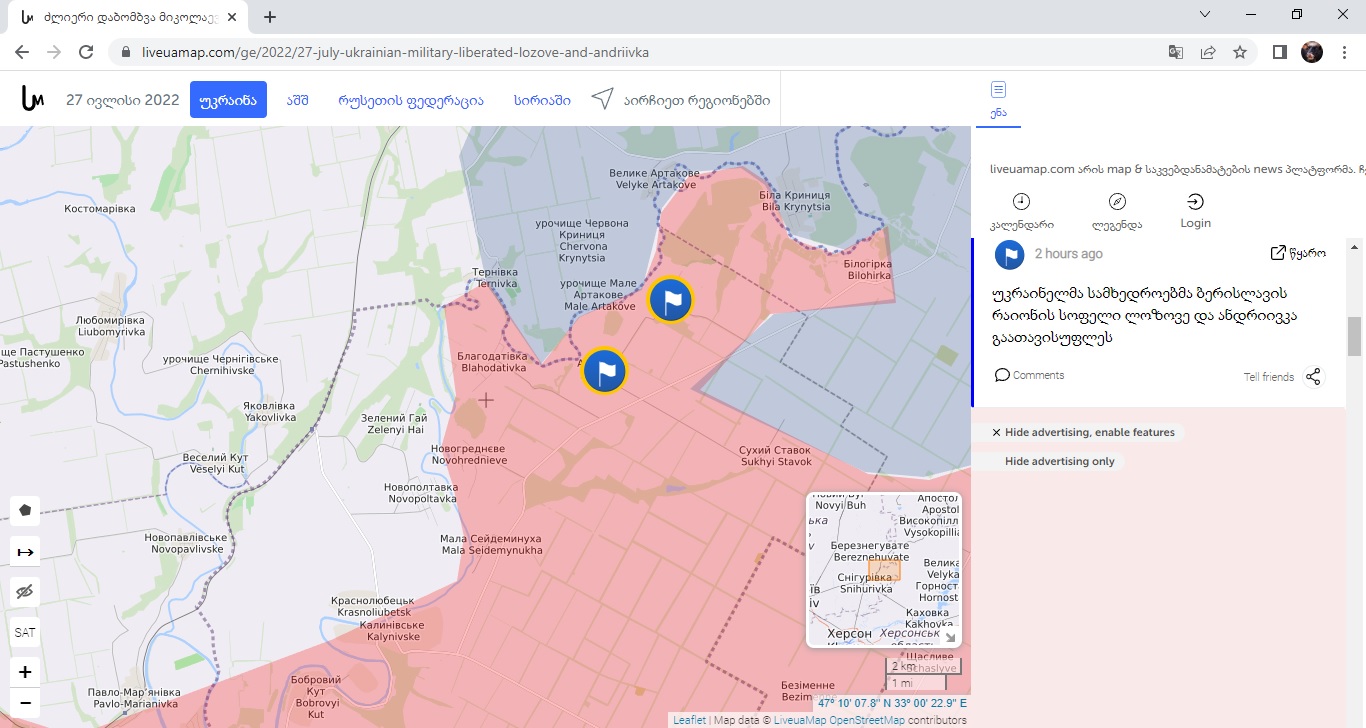Click Hide advertising, enable features

1081,433
